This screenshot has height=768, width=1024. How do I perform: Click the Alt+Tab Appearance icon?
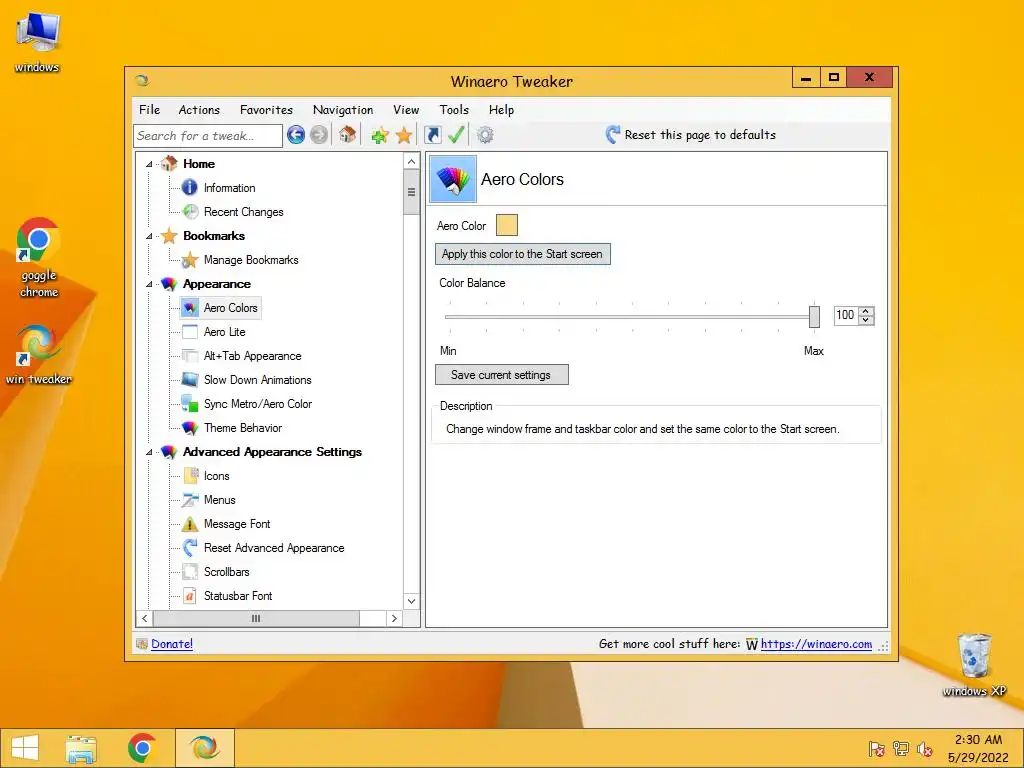pyautogui.click(x=190, y=356)
